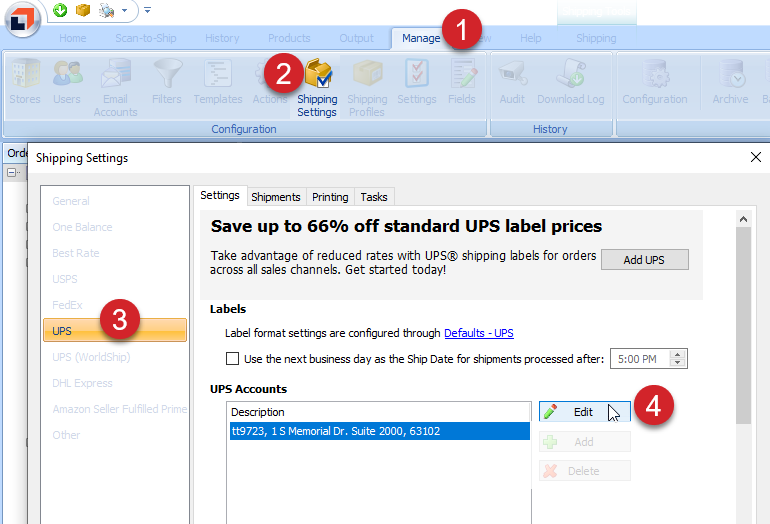Switch to the Shipping ribbon tab
770x524 pixels.
(596, 38)
